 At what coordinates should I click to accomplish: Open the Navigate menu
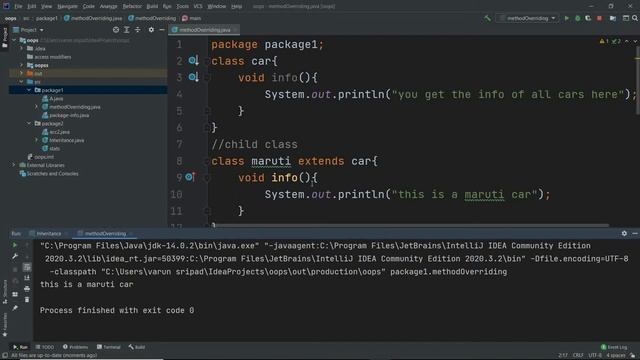67,6
